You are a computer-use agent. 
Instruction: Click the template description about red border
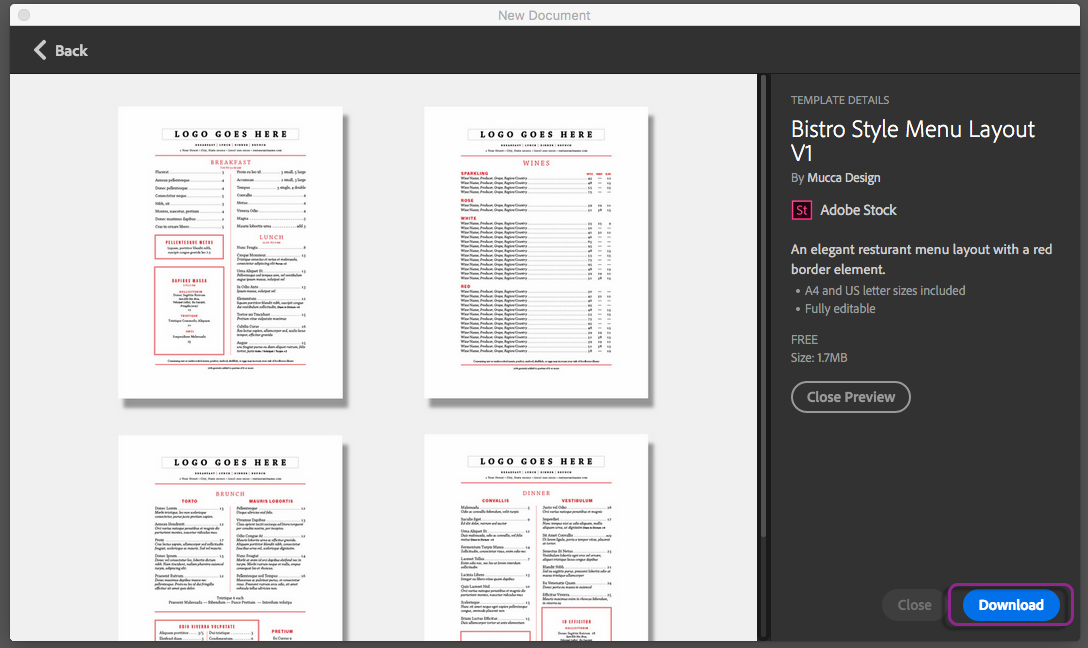pos(921,259)
